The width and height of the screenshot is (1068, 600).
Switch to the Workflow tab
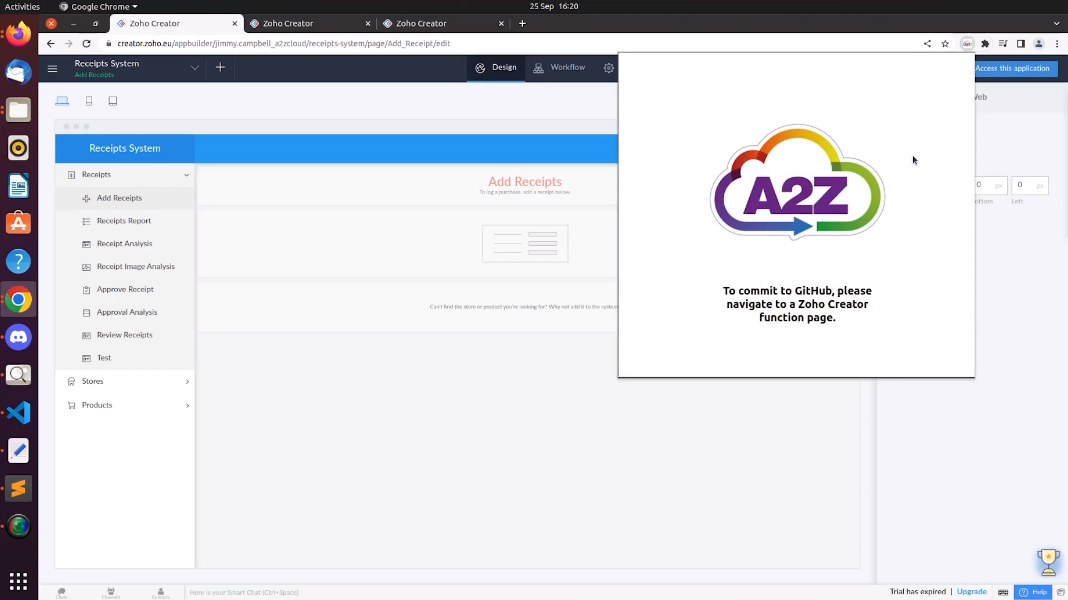click(x=559, y=67)
